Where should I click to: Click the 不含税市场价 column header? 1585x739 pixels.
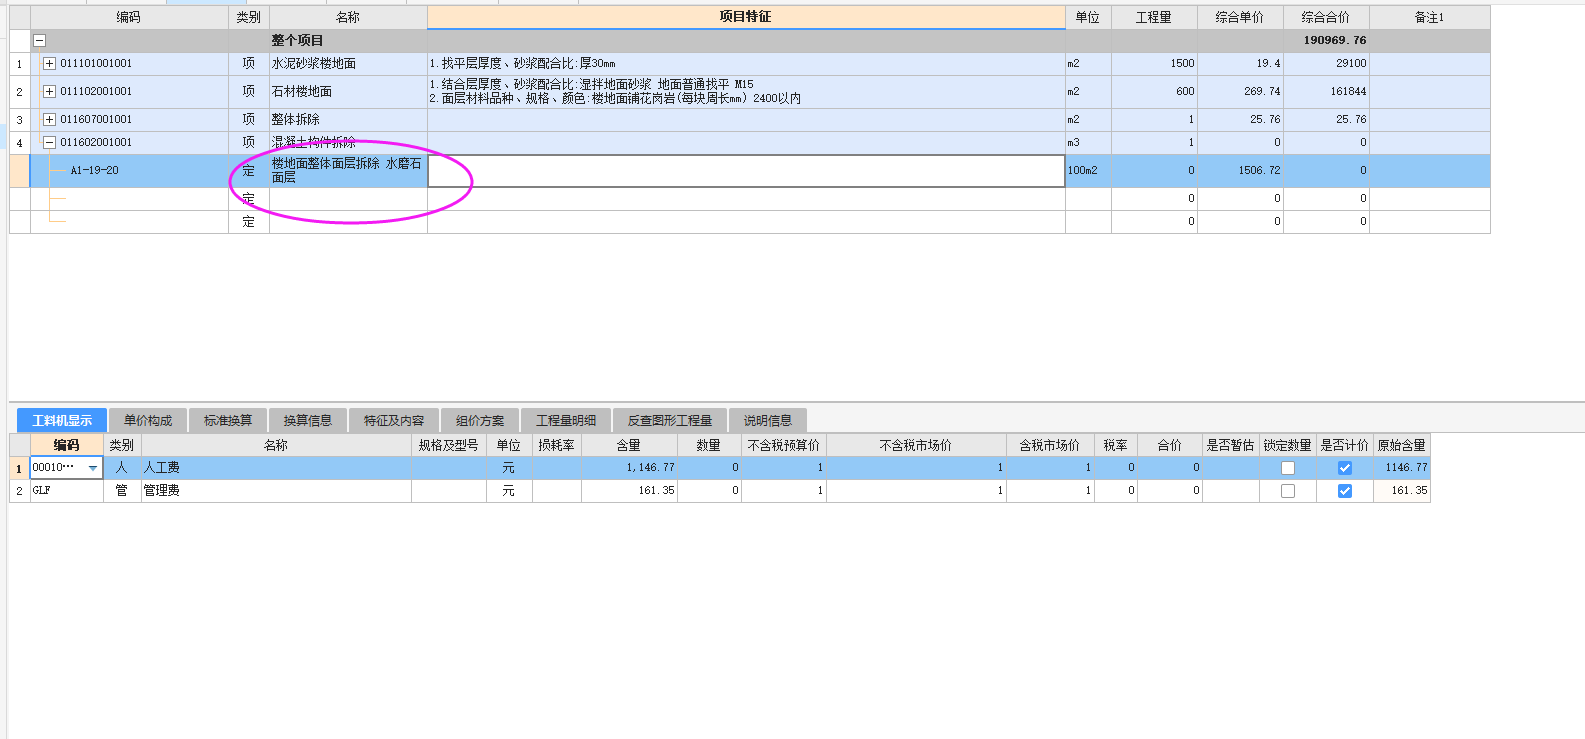(916, 445)
